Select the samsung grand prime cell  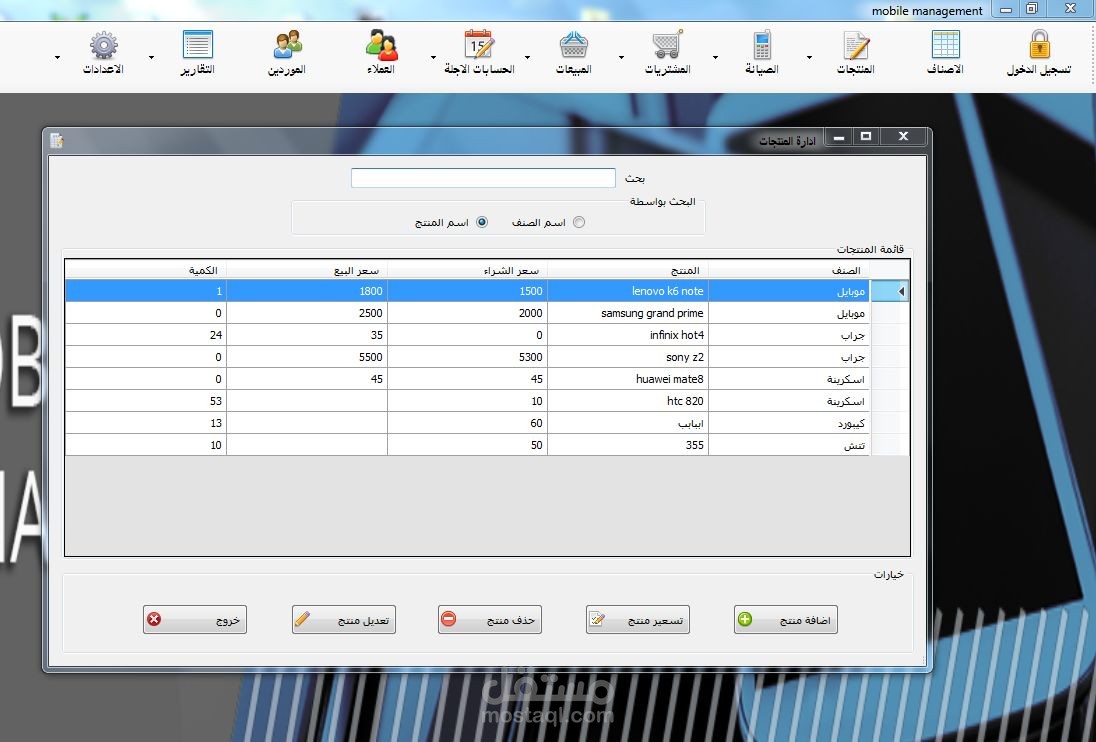[628, 313]
